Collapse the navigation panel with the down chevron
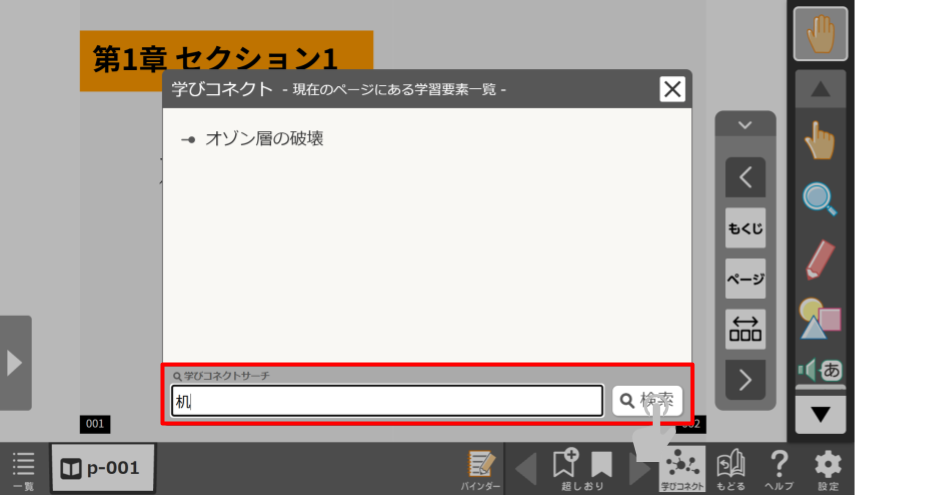 (x=745, y=125)
